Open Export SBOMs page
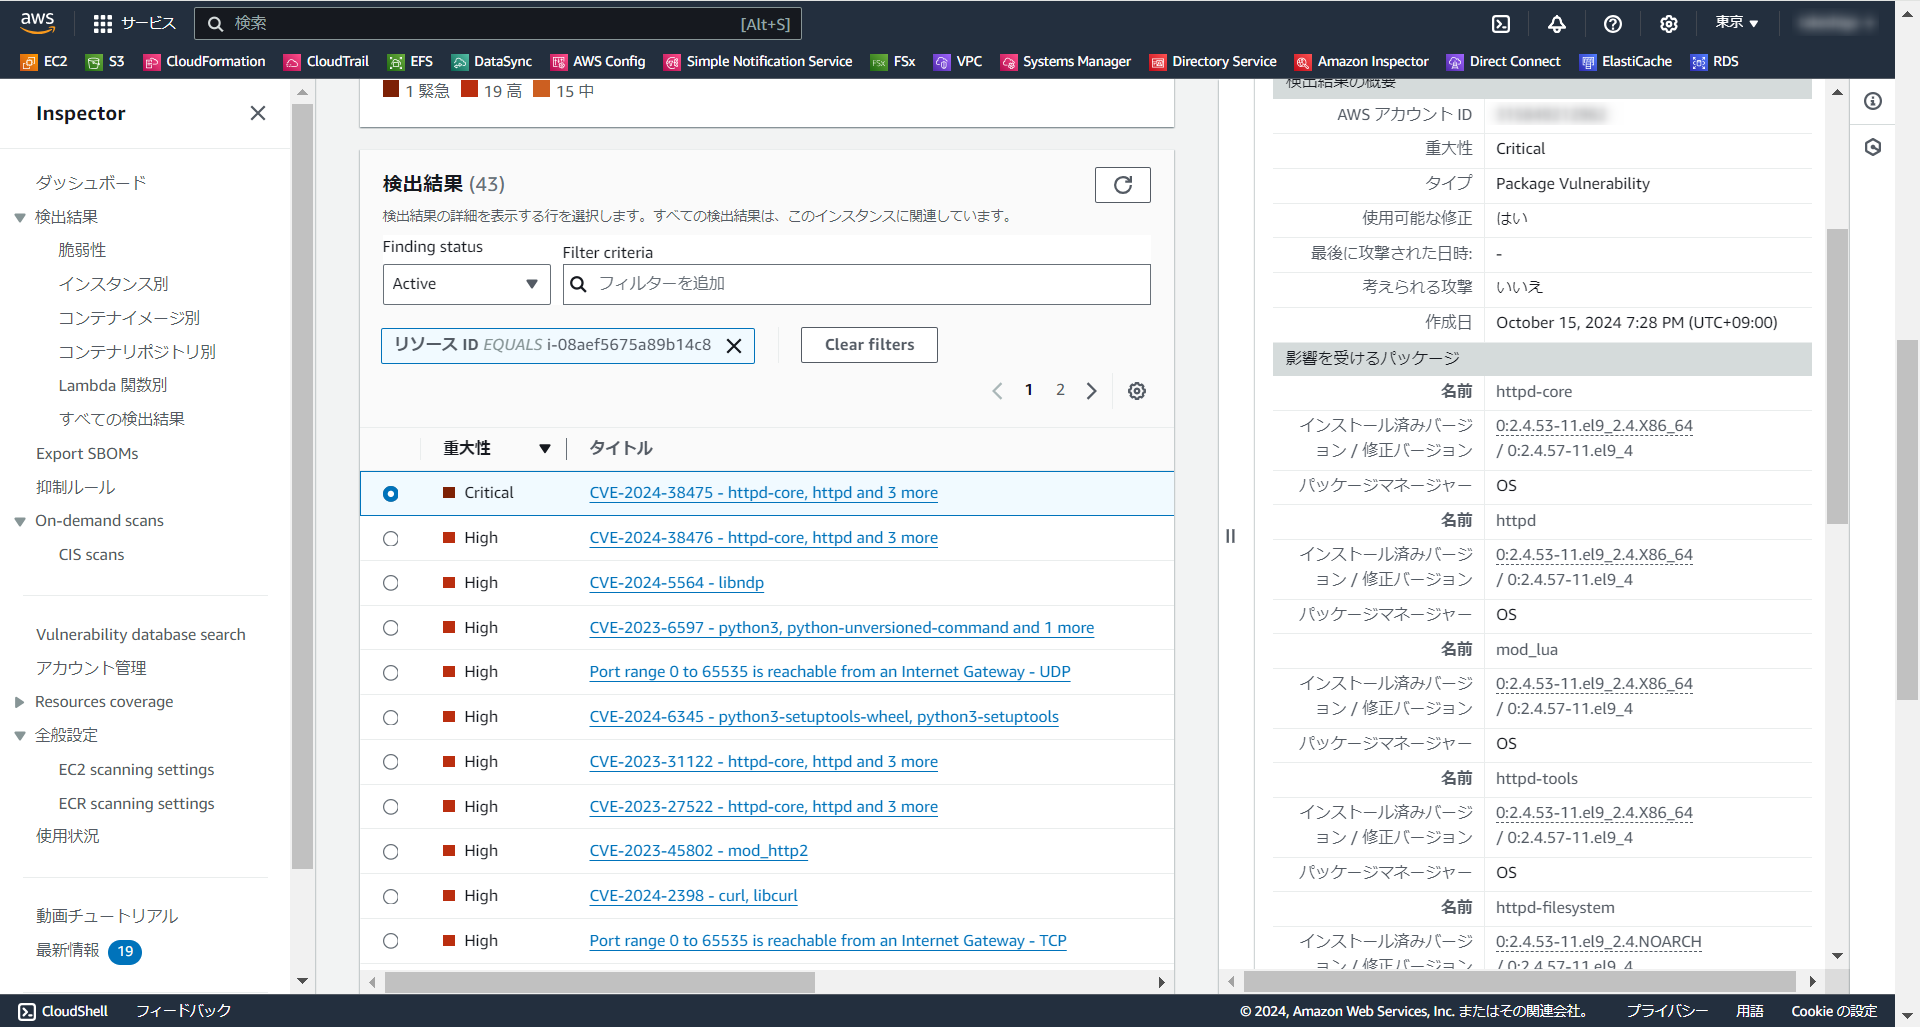Image resolution: width=1920 pixels, height=1027 pixels. 87,454
